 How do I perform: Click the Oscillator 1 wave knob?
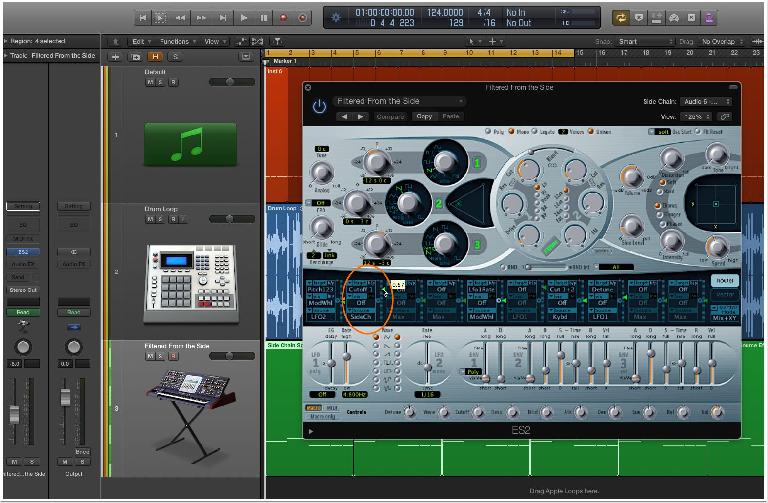445,162
